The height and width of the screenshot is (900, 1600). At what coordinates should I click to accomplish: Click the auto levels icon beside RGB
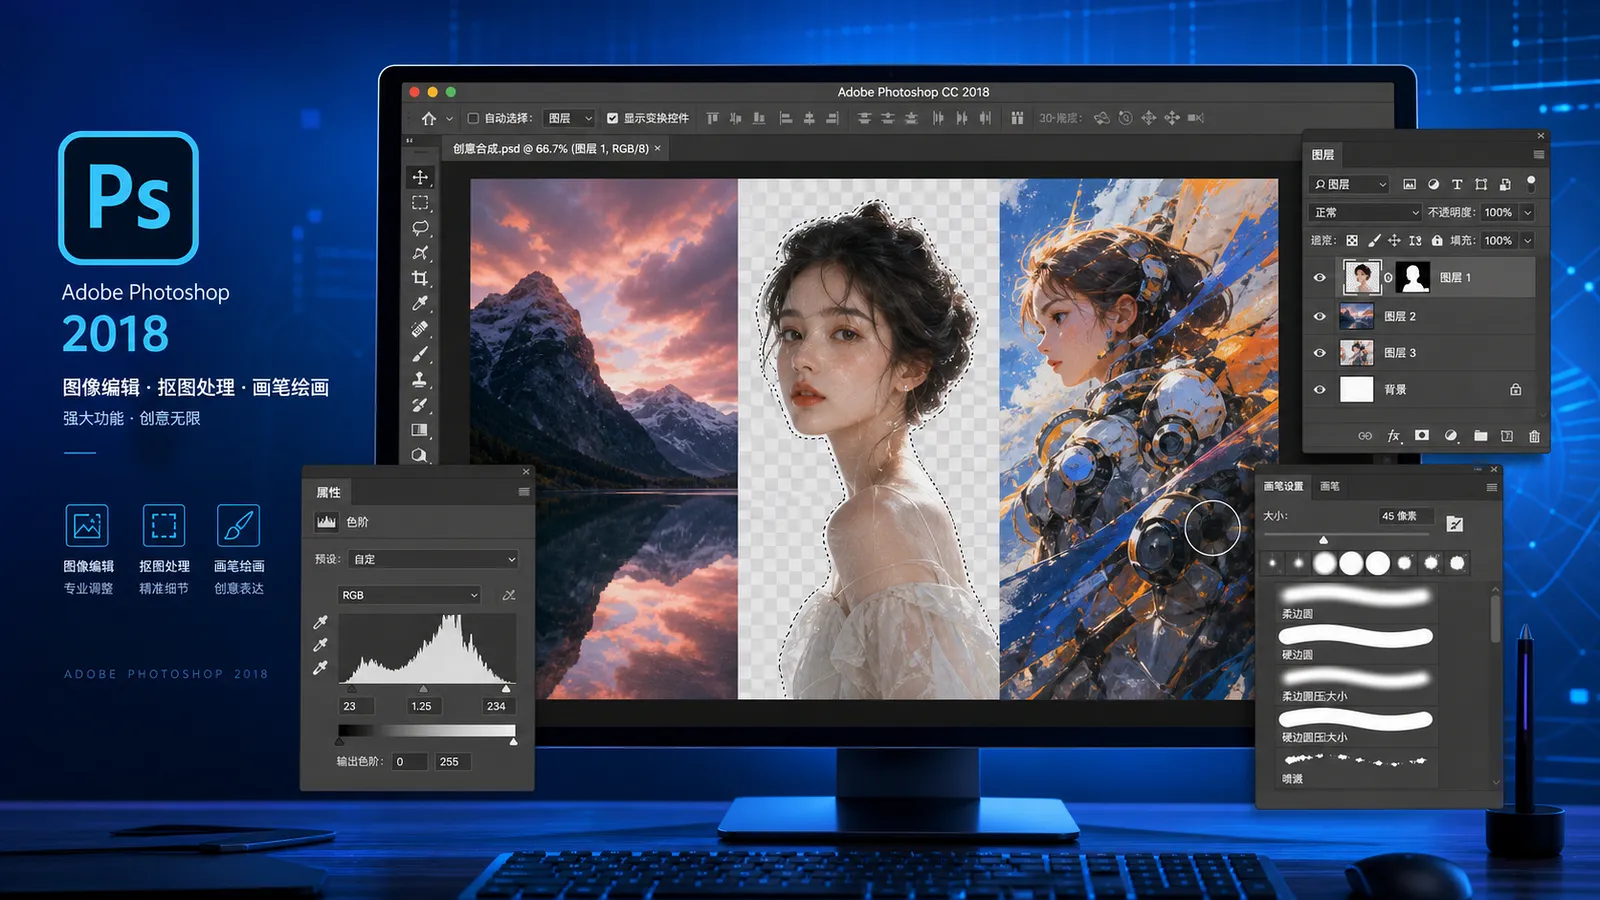(x=509, y=595)
